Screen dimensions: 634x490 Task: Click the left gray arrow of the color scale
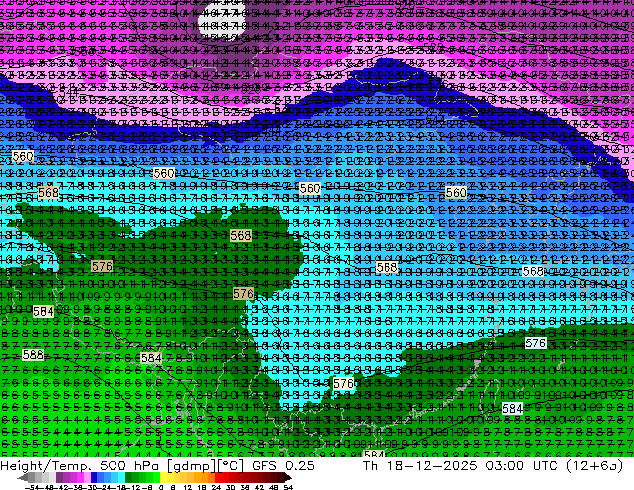[23, 477]
